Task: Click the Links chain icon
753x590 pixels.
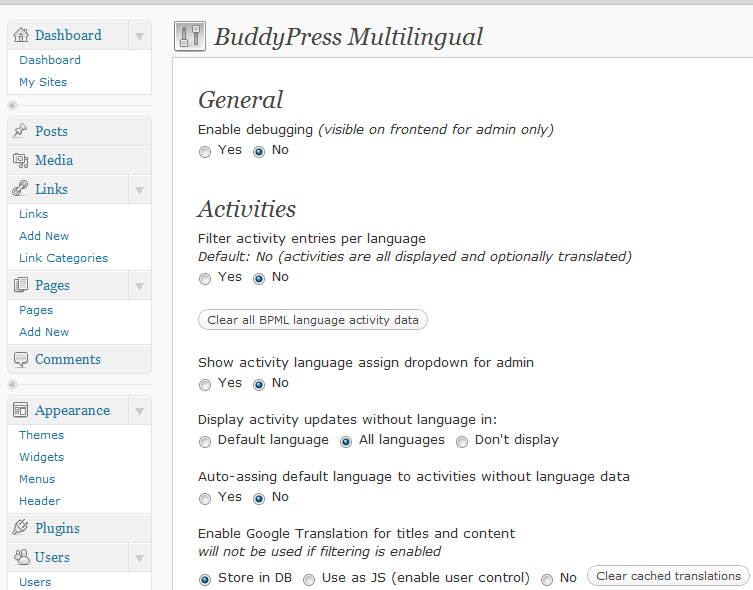Action: [21, 189]
